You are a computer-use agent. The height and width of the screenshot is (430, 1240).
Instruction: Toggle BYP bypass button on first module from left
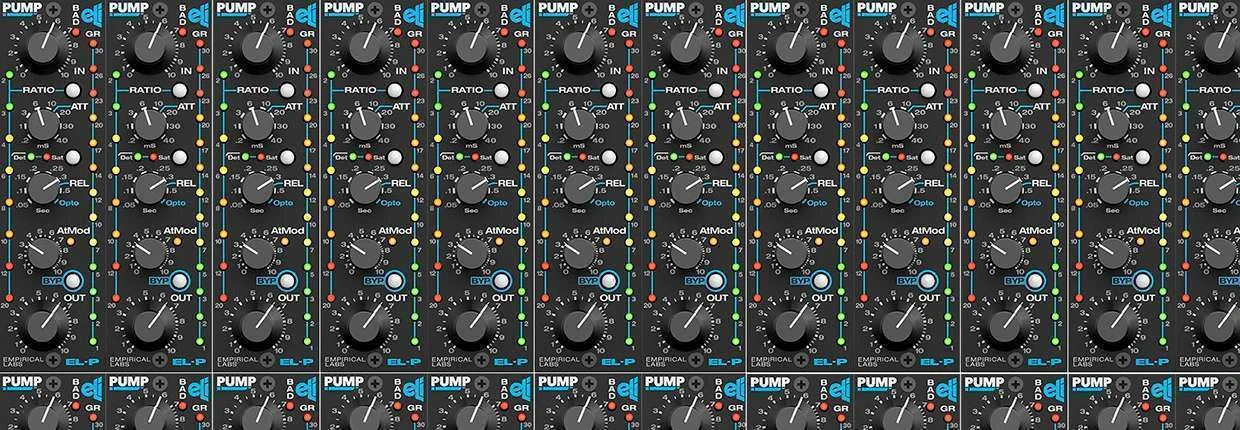point(73,281)
